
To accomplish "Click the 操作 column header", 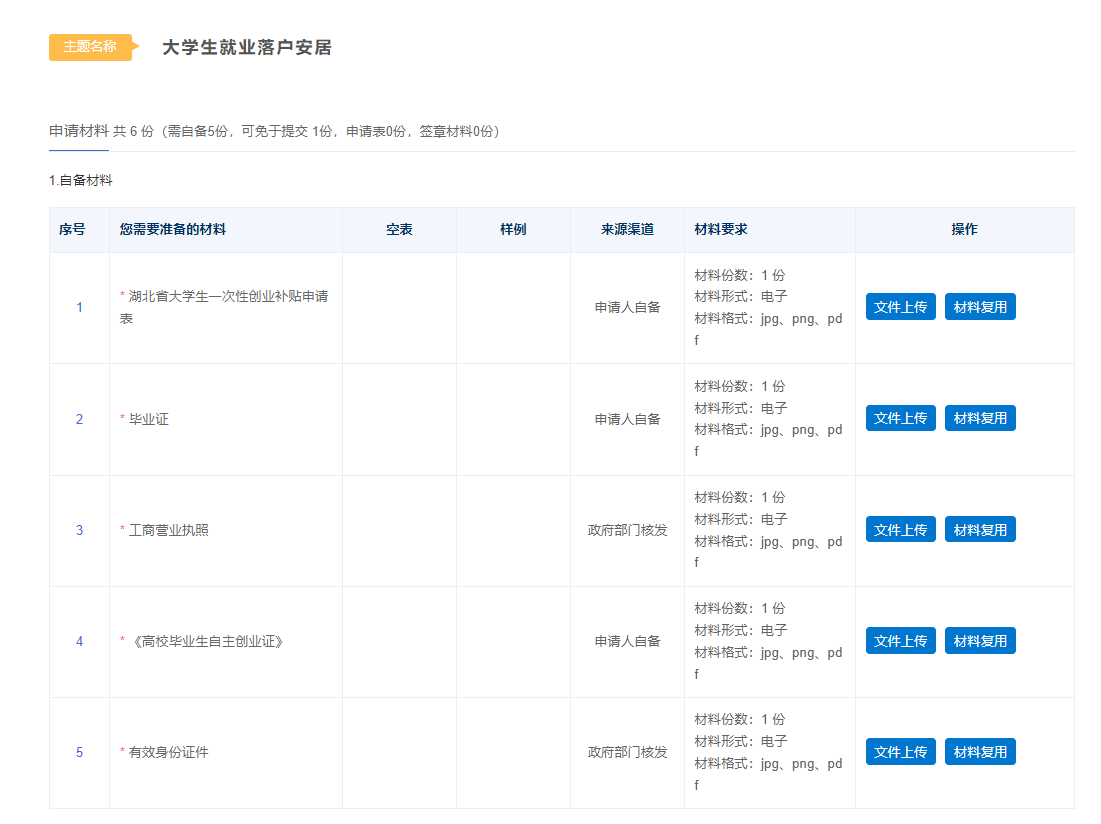I will [964, 229].
